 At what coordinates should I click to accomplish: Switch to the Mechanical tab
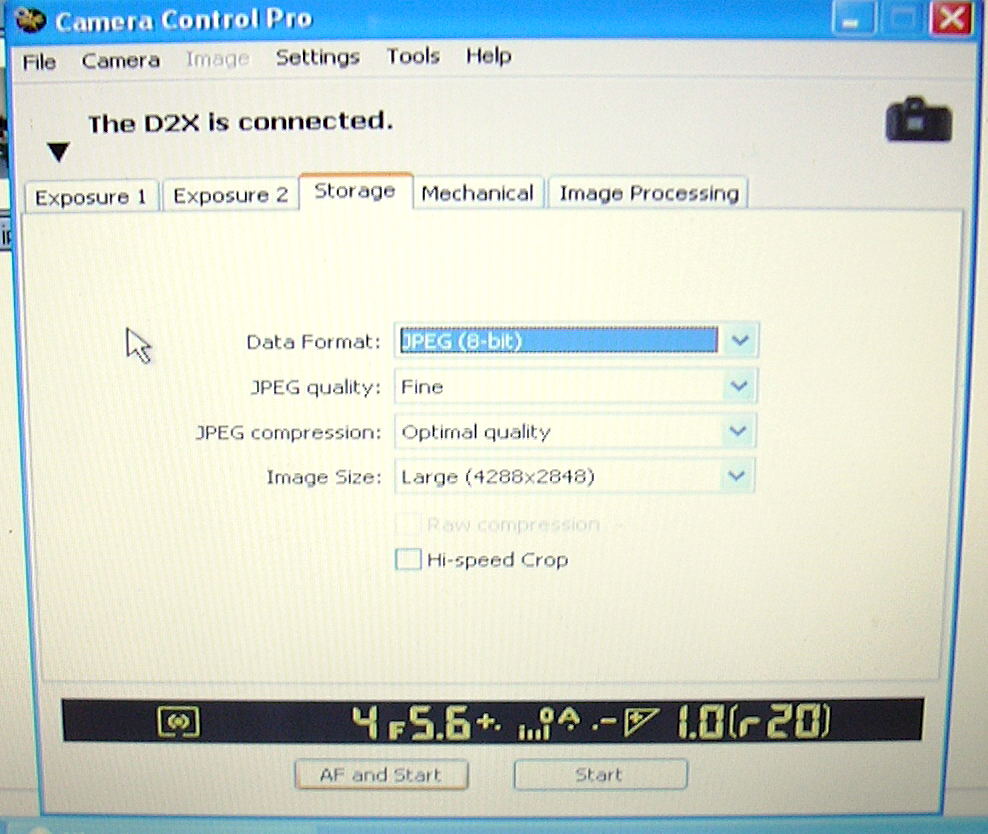tap(478, 193)
